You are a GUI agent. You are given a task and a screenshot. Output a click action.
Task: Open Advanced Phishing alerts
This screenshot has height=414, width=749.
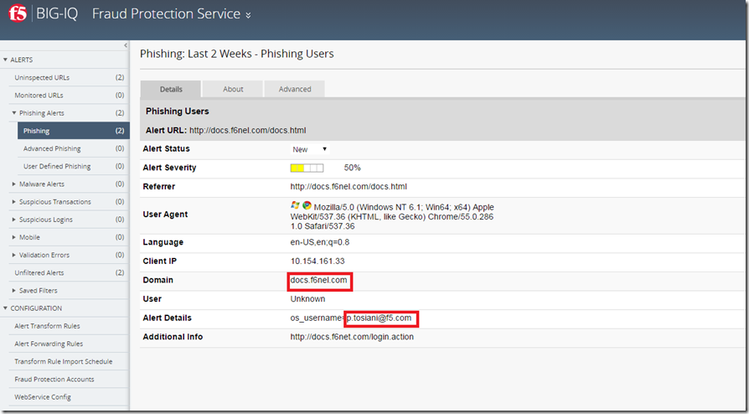click(52, 149)
